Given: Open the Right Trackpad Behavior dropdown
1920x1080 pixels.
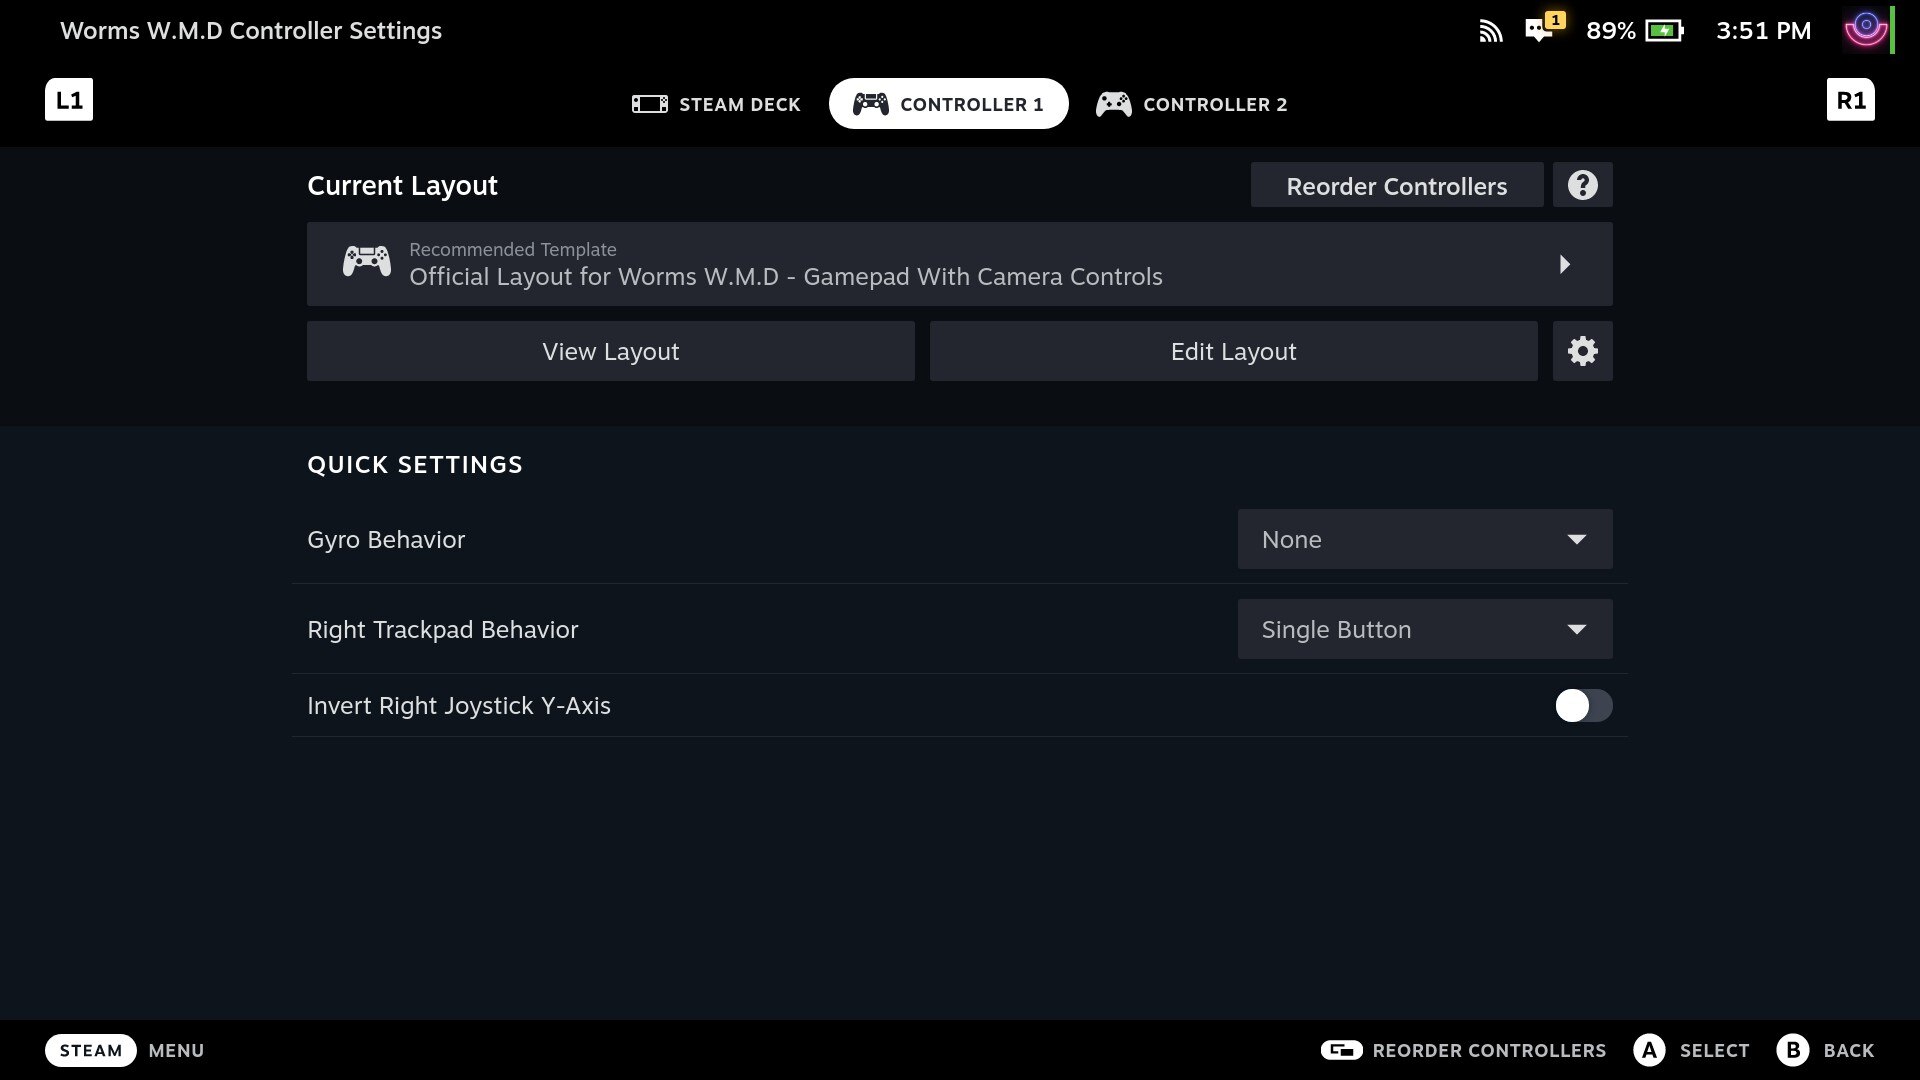Looking at the screenshot, I should (1424, 629).
